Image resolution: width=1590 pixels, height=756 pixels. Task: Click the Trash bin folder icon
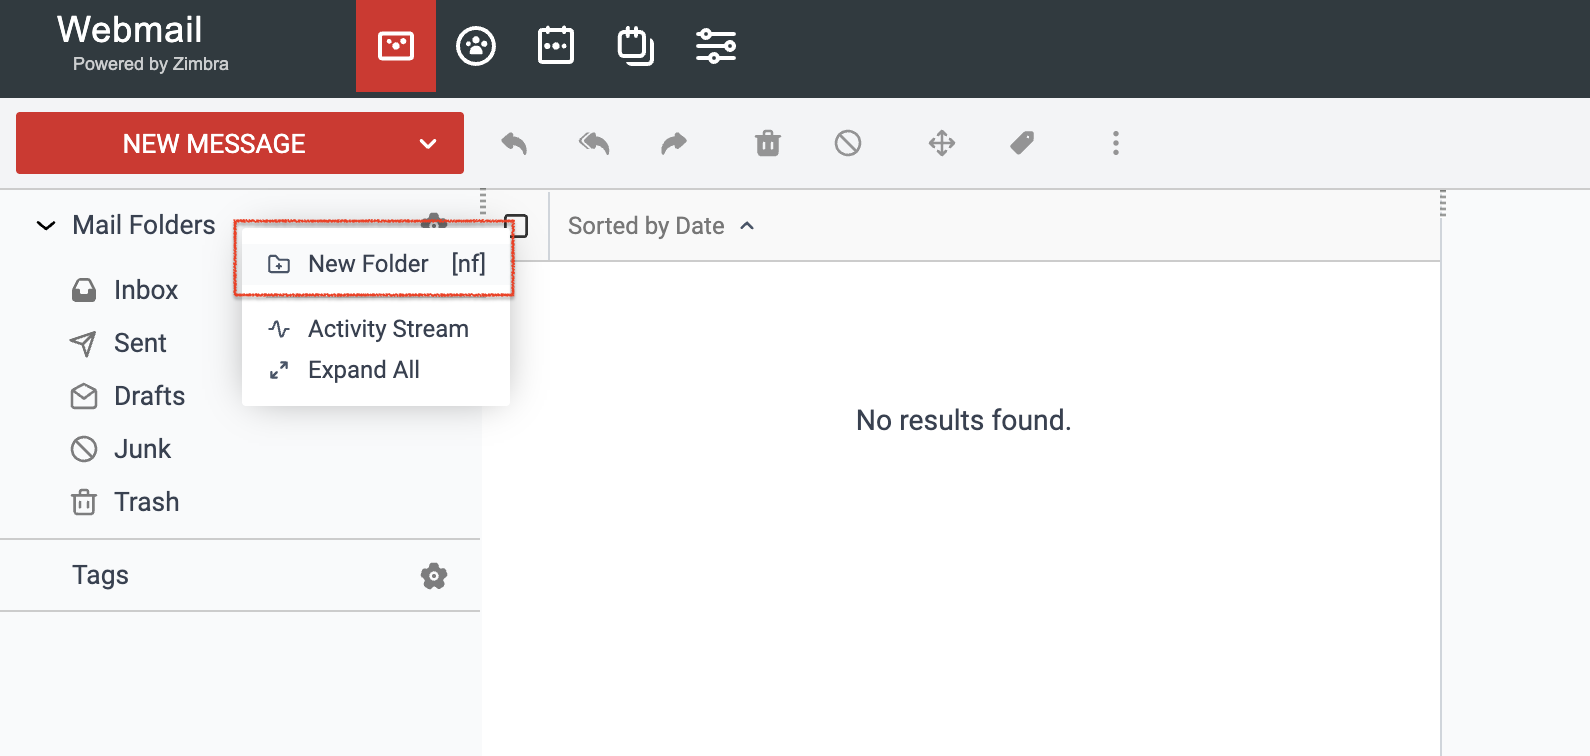tap(84, 502)
